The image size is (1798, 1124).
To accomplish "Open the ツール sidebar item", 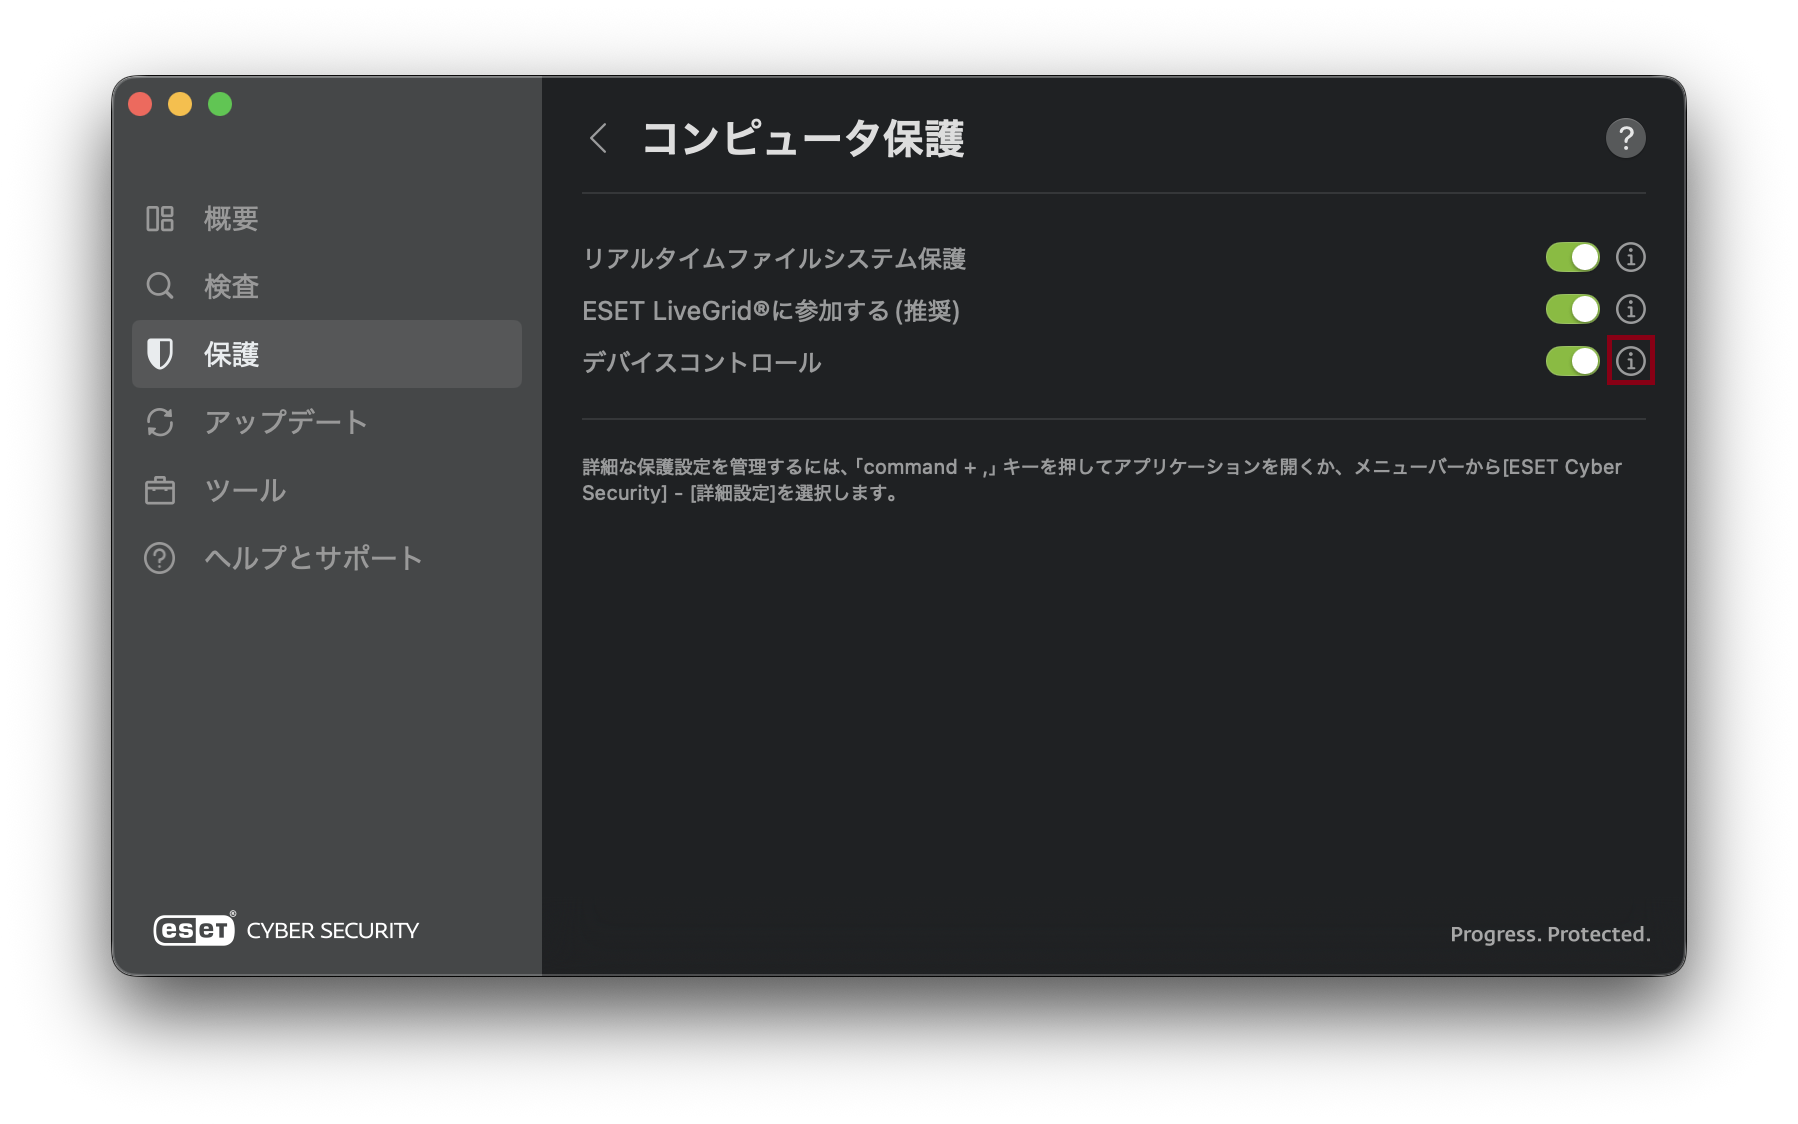I will pyautogui.click(x=245, y=491).
